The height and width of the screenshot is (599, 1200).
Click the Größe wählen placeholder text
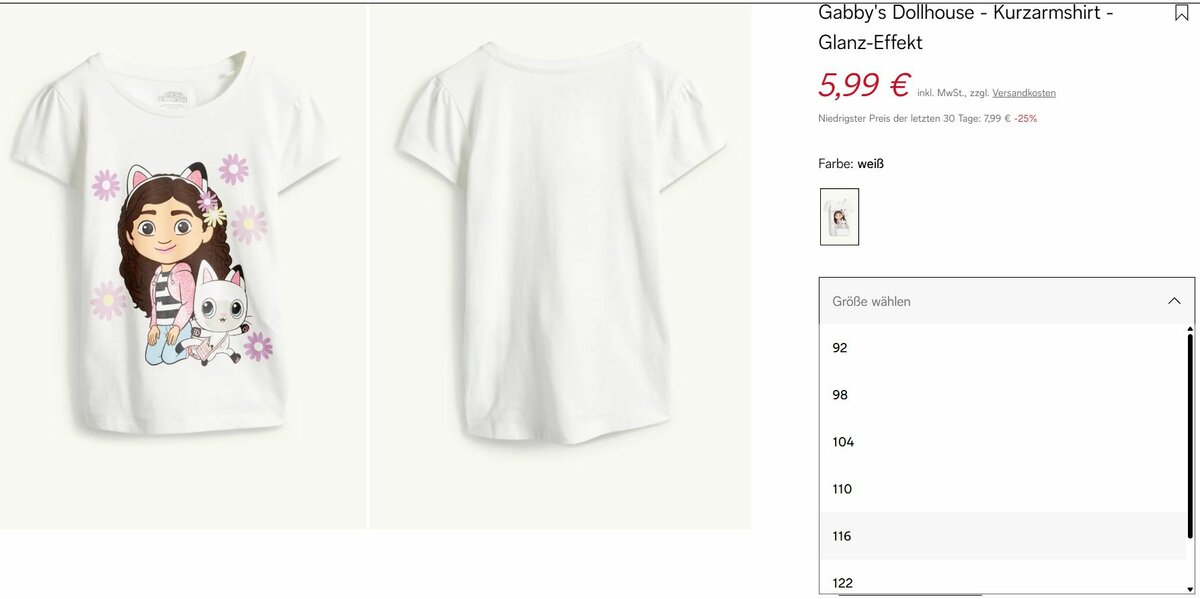[871, 301]
